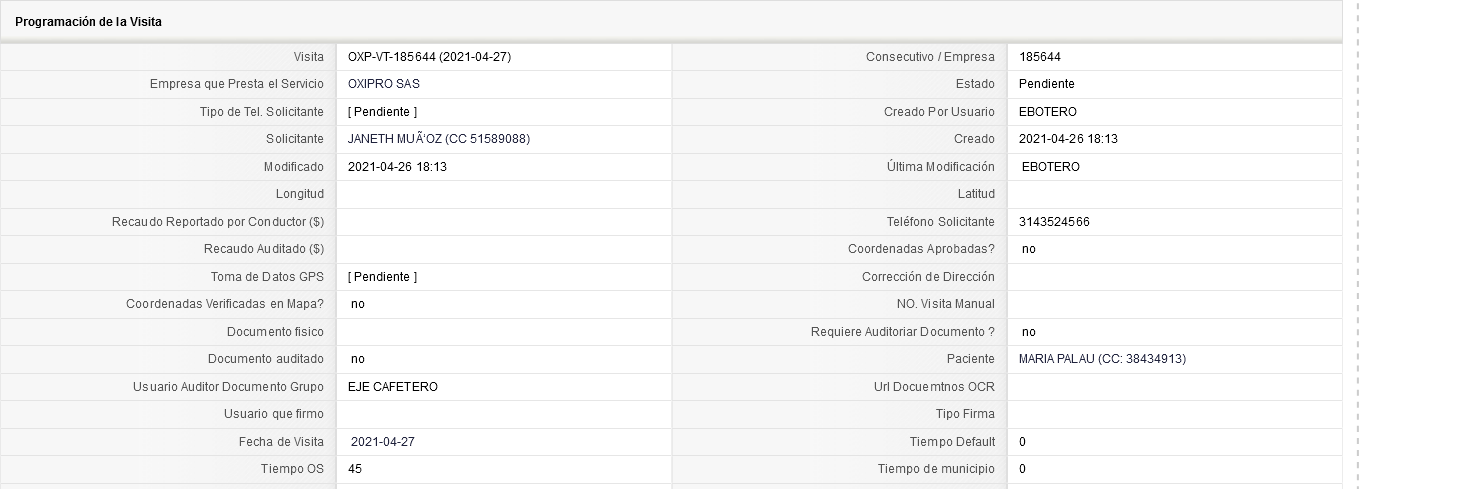1482x489 pixels.
Task: Click the Creado Por Usuario value EBOTERO
Action: click(x=1048, y=112)
